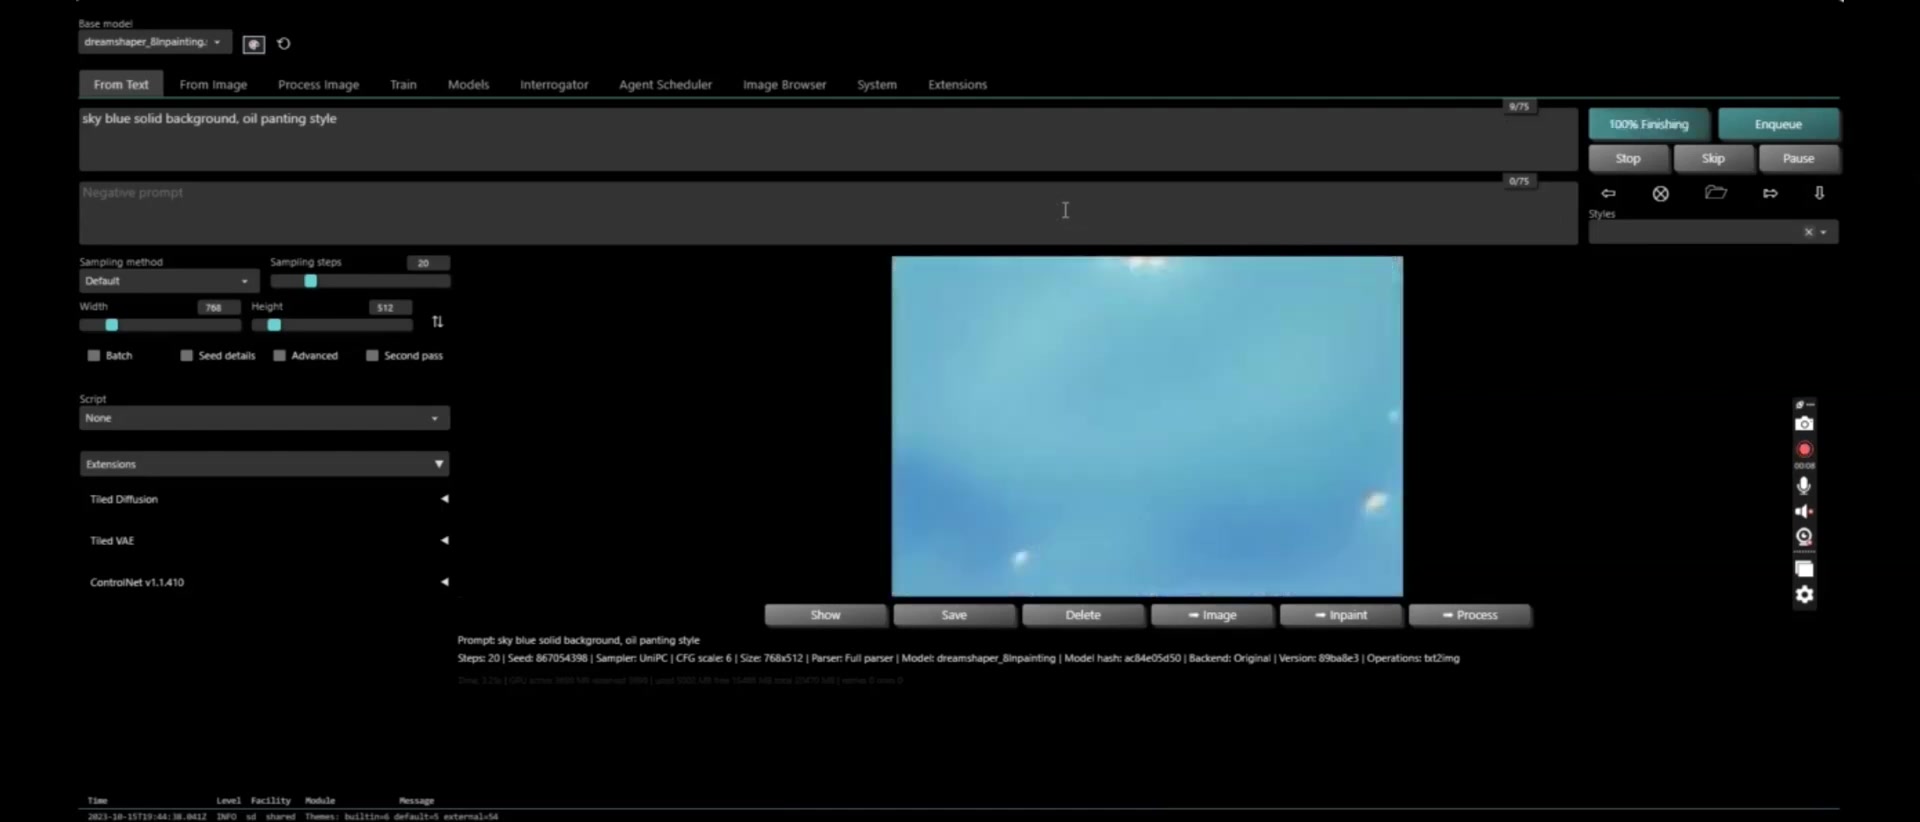
Task: Open the System tab
Action: pos(876,85)
